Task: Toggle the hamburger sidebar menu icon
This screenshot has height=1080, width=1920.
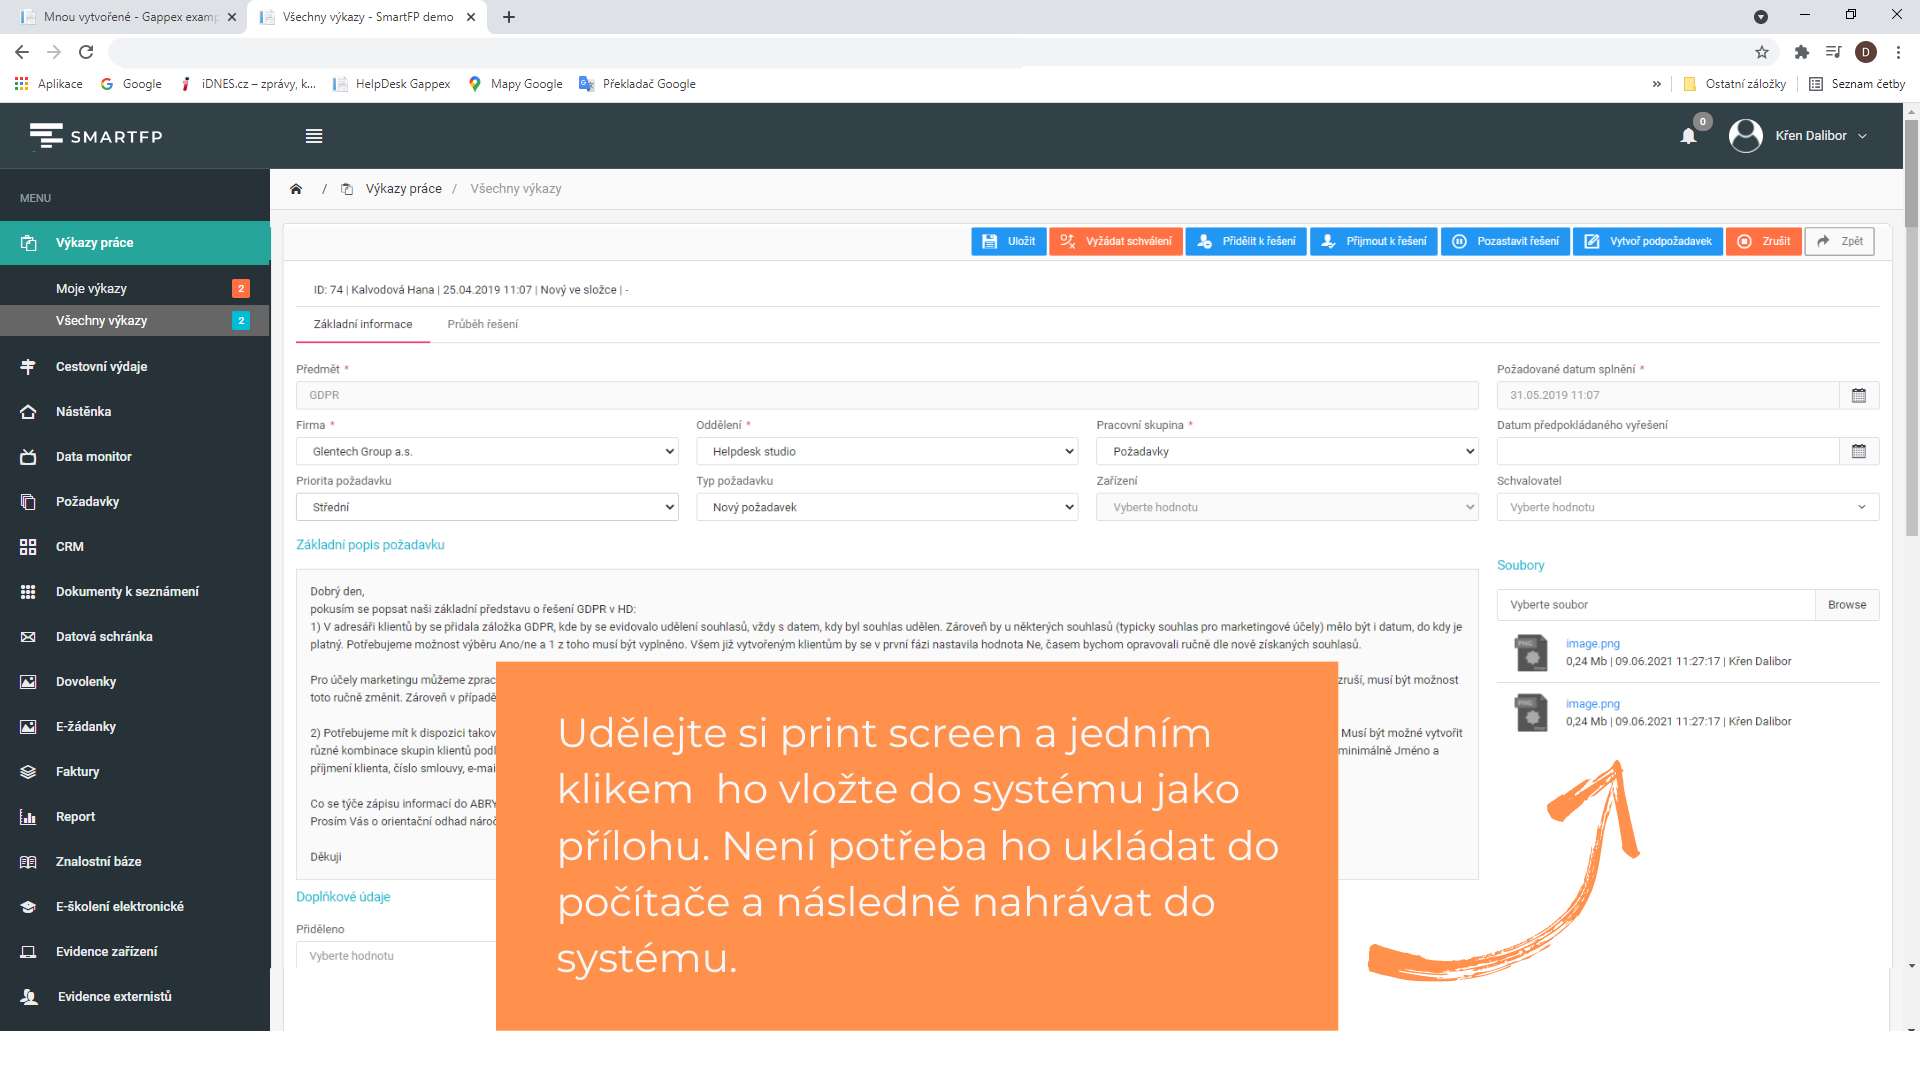Action: tap(314, 136)
